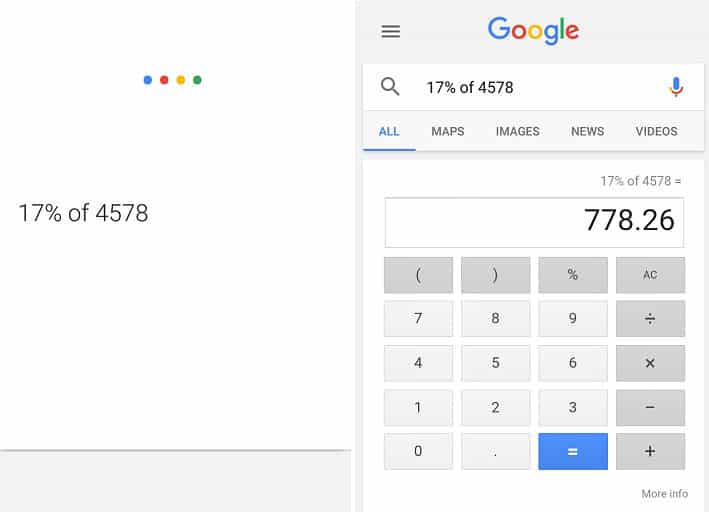Tap the microphone voice search icon
Screen dimensions: 709x512
tap(676, 87)
